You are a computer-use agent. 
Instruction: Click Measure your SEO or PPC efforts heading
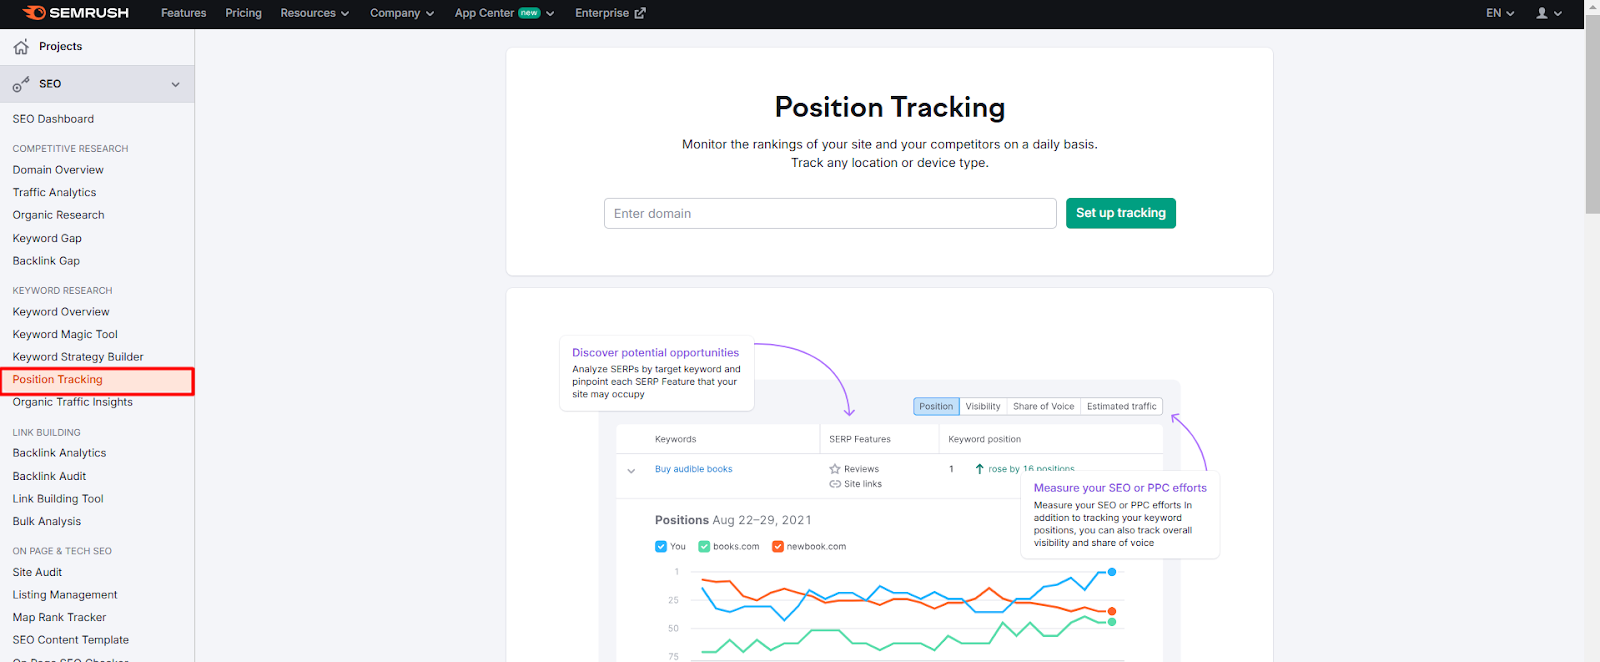click(x=1120, y=488)
